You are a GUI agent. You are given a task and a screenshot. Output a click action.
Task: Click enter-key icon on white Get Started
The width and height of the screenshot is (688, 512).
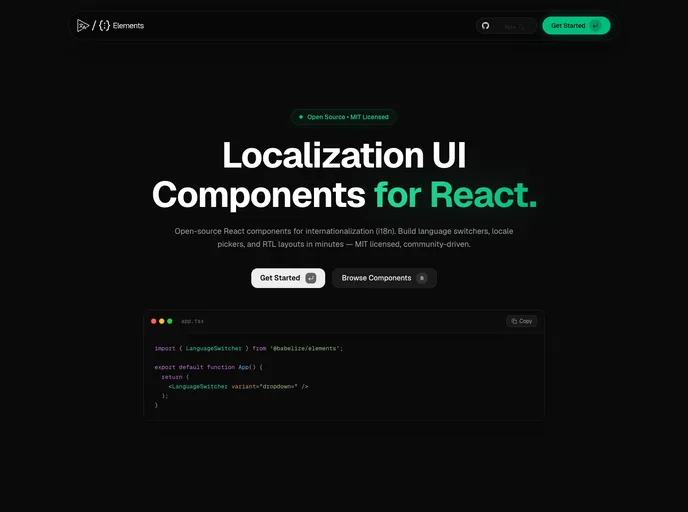(311, 278)
